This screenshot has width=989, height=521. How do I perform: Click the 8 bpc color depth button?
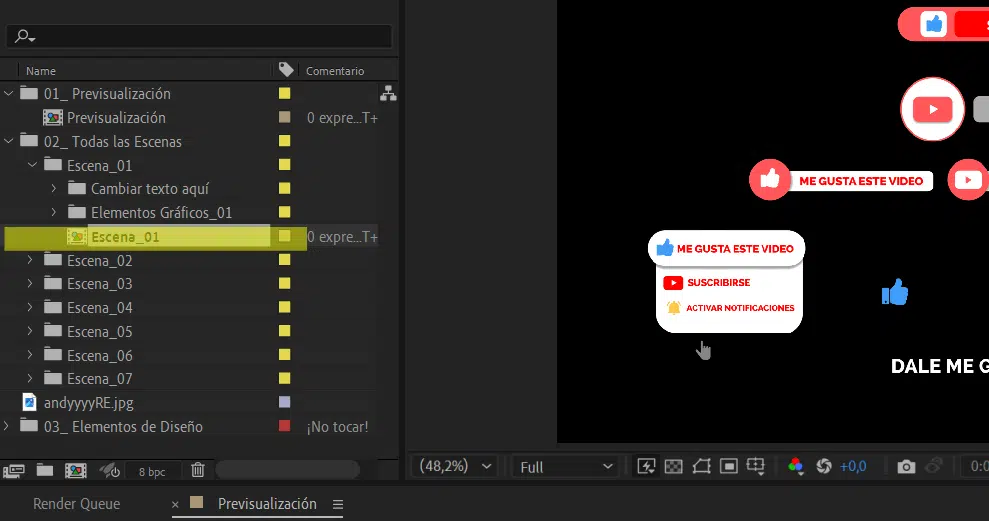coord(152,472)
